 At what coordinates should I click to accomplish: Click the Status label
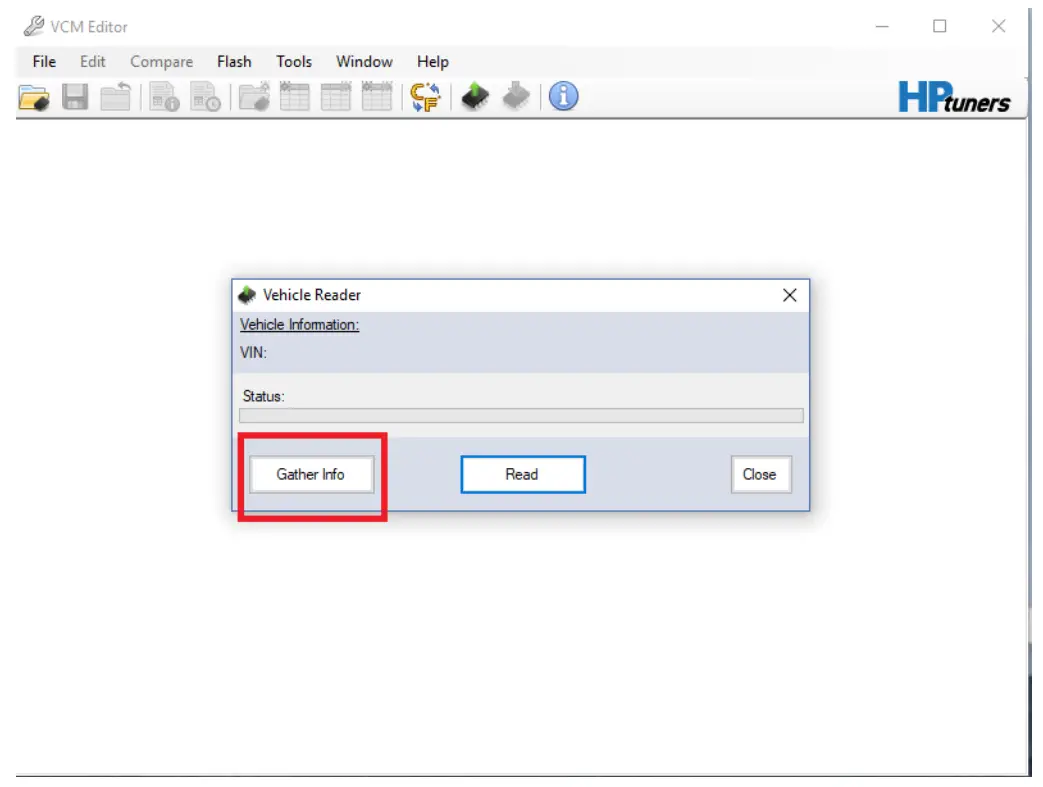[x=263, y=396]
